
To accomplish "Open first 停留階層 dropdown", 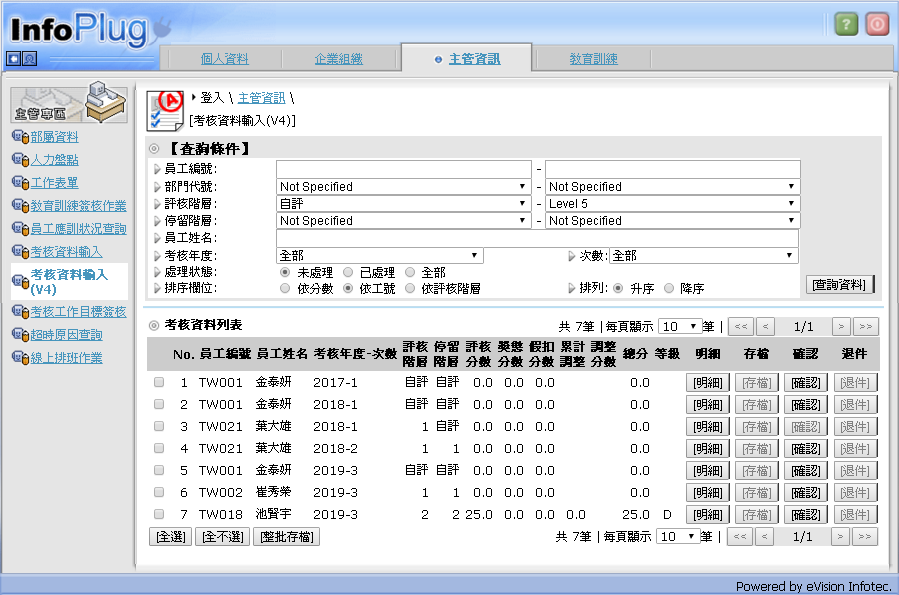I will (403, 221).
